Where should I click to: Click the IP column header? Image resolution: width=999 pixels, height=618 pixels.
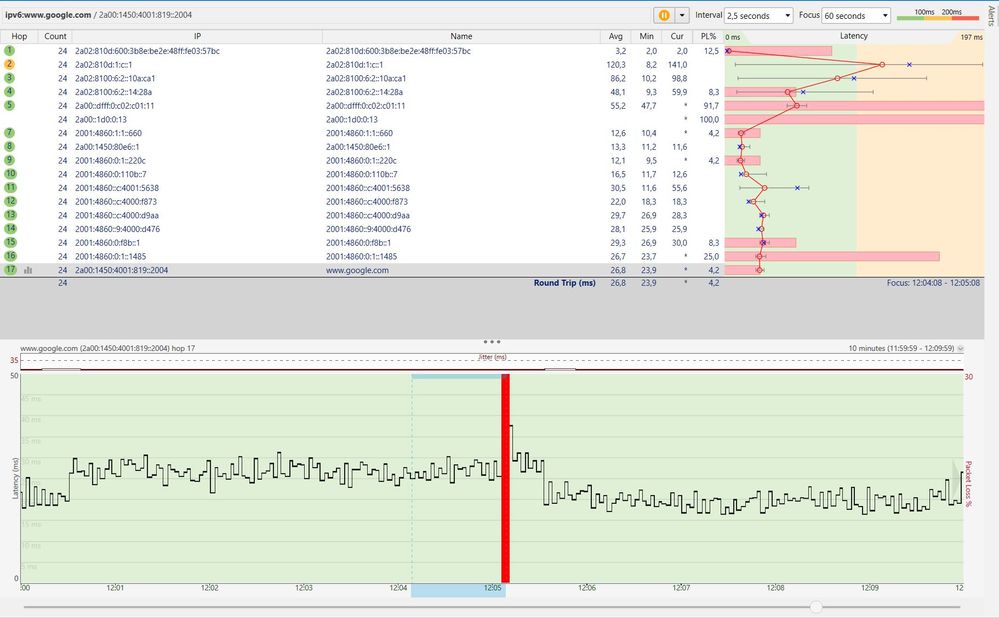pos(197,36)
